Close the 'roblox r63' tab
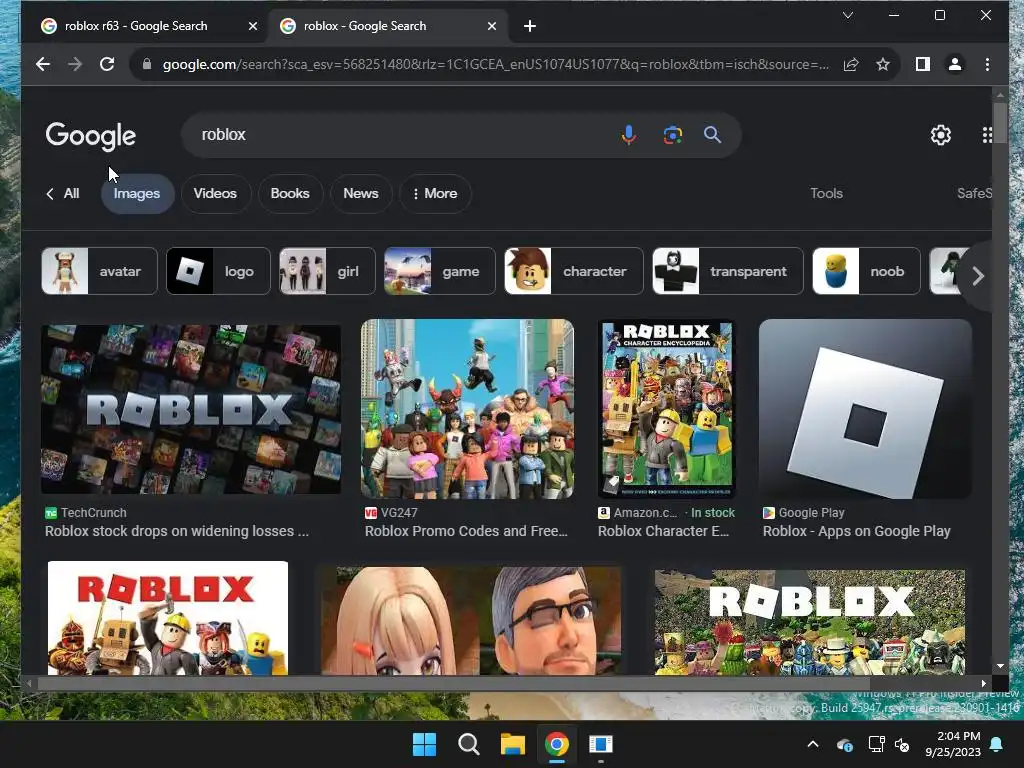This screenshot has width=1024, height=768. [253, 26]
